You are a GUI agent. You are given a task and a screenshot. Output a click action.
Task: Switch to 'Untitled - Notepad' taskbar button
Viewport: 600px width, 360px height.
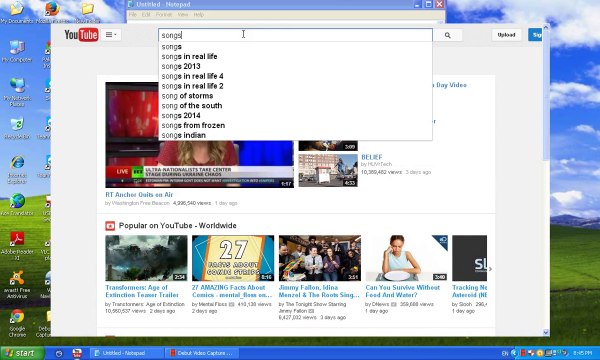tap(127, 353)
